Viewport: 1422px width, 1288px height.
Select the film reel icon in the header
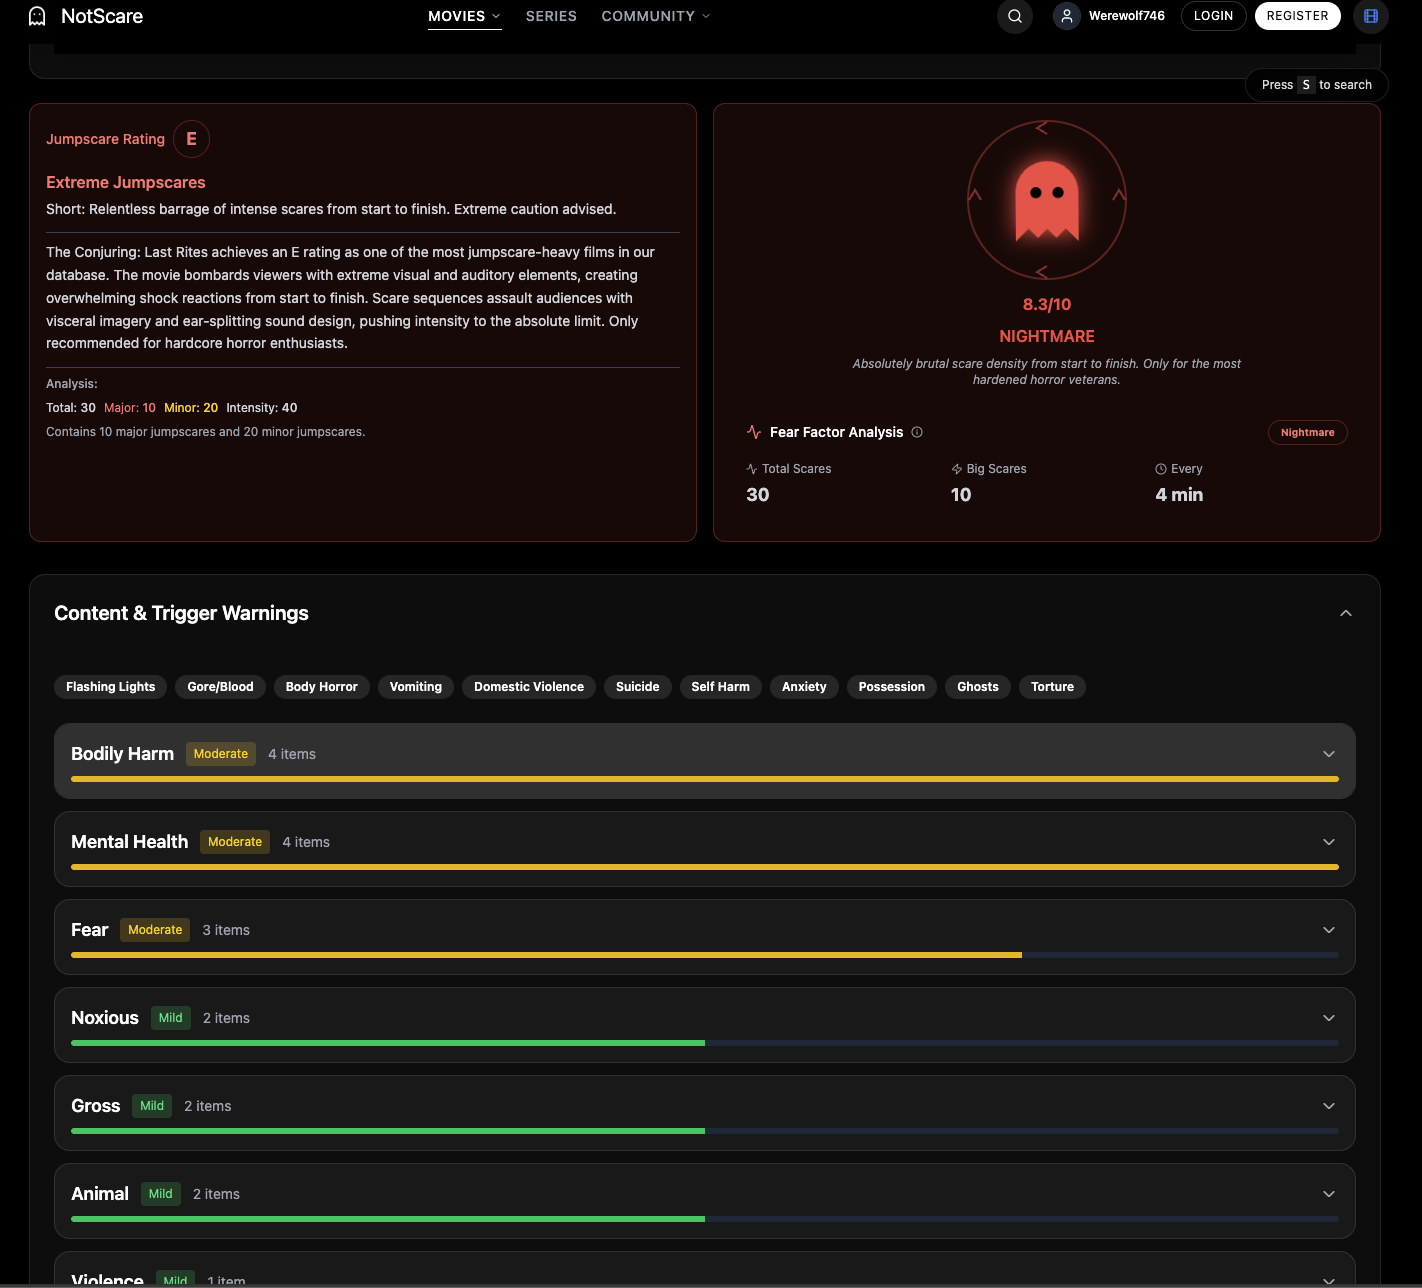click(x=1370, y=16)
